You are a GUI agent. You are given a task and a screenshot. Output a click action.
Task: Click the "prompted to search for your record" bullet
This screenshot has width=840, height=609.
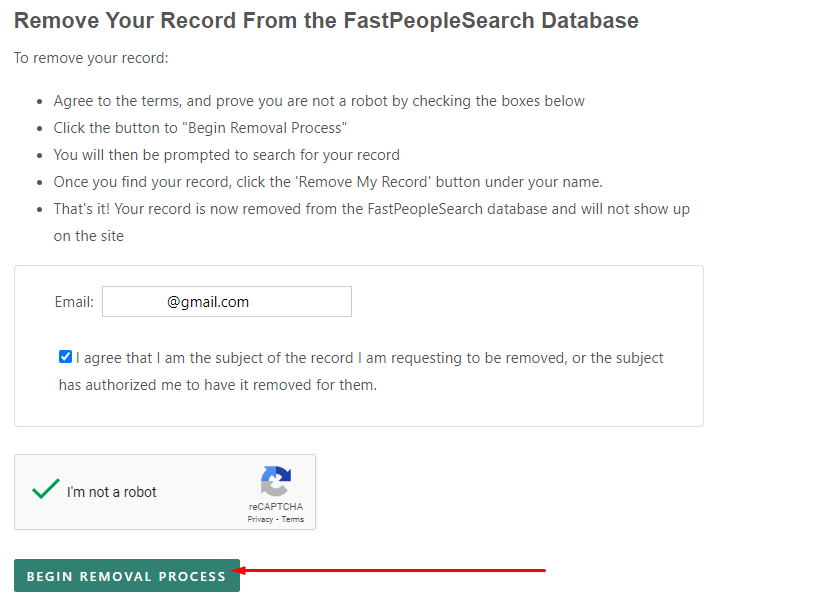(x=227, y=155)
